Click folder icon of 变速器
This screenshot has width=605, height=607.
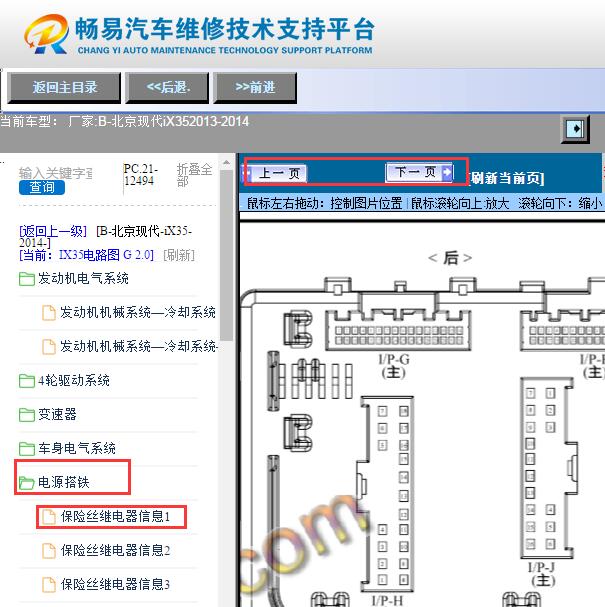[x=27, y=415]
